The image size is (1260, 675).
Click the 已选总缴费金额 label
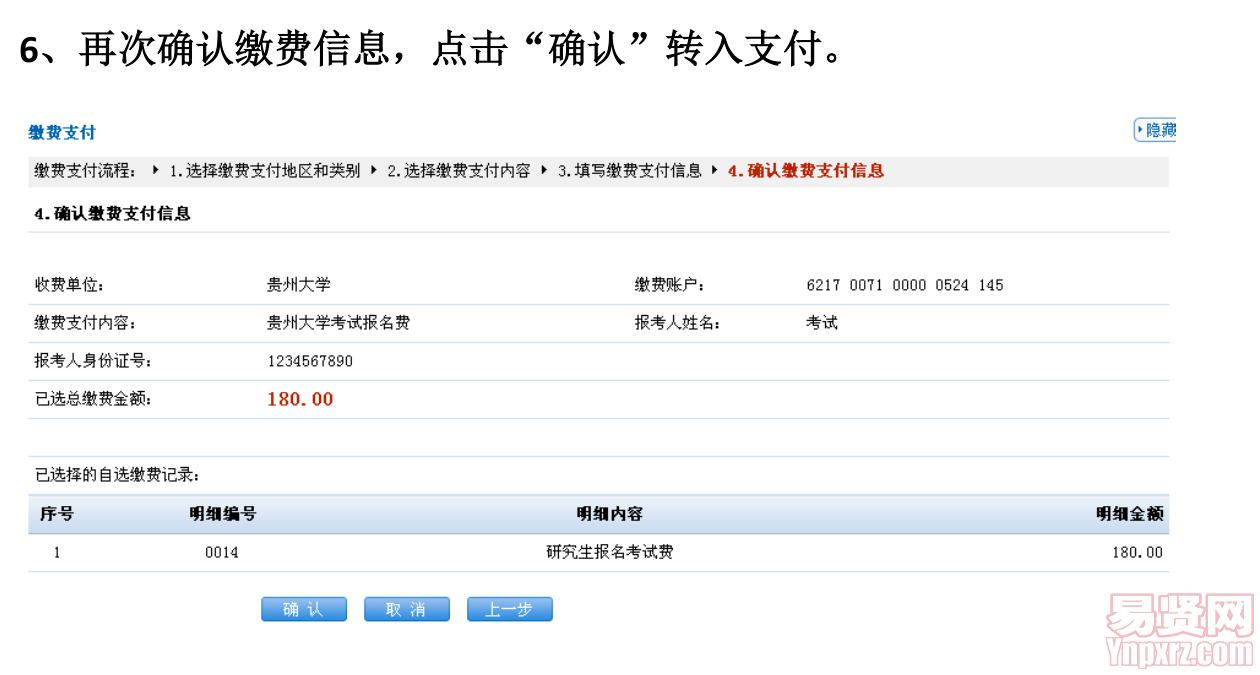click(x=93, y=399)
